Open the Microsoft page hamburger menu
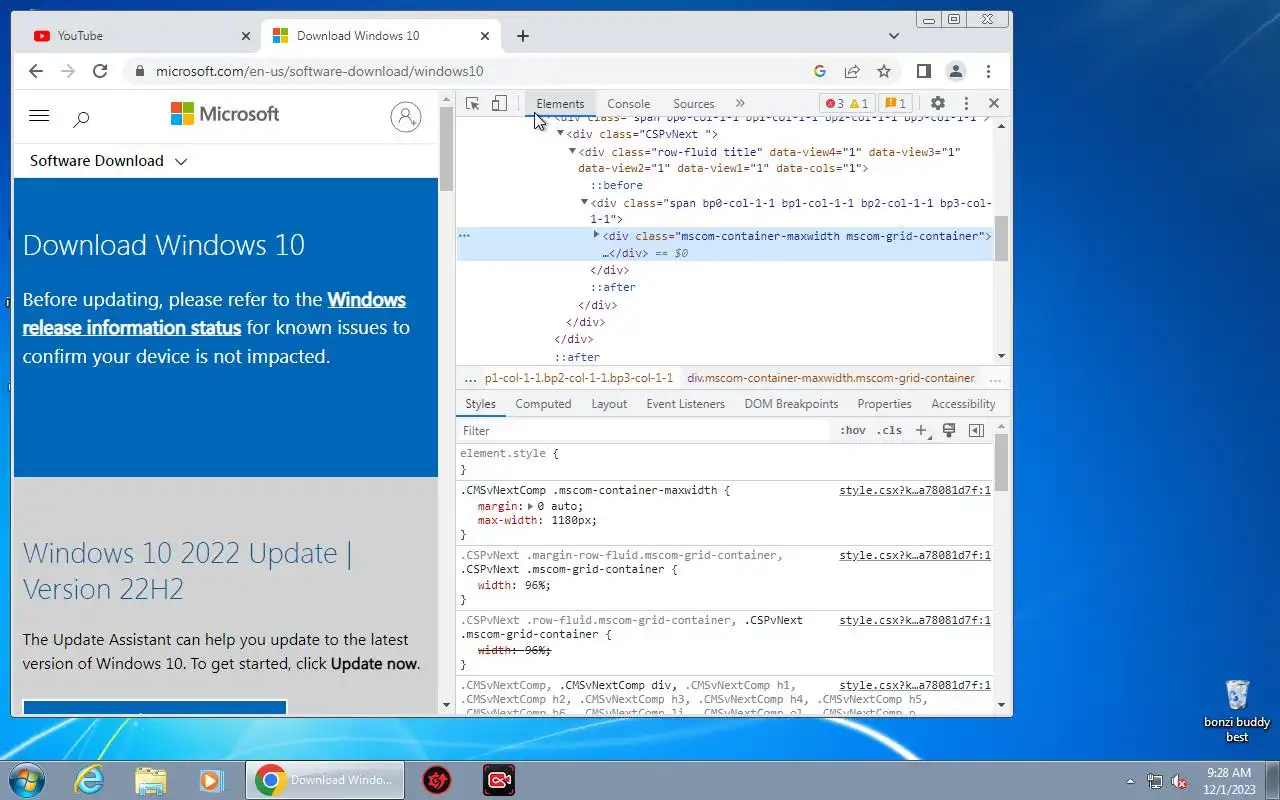 click(x=39, y=116)
